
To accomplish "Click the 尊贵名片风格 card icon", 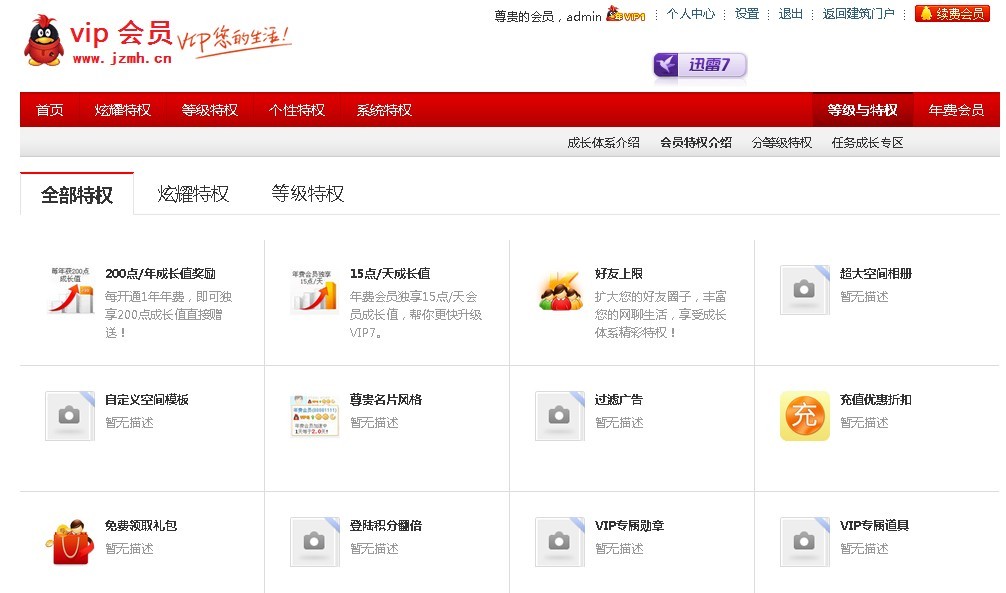I will (314, 416).
